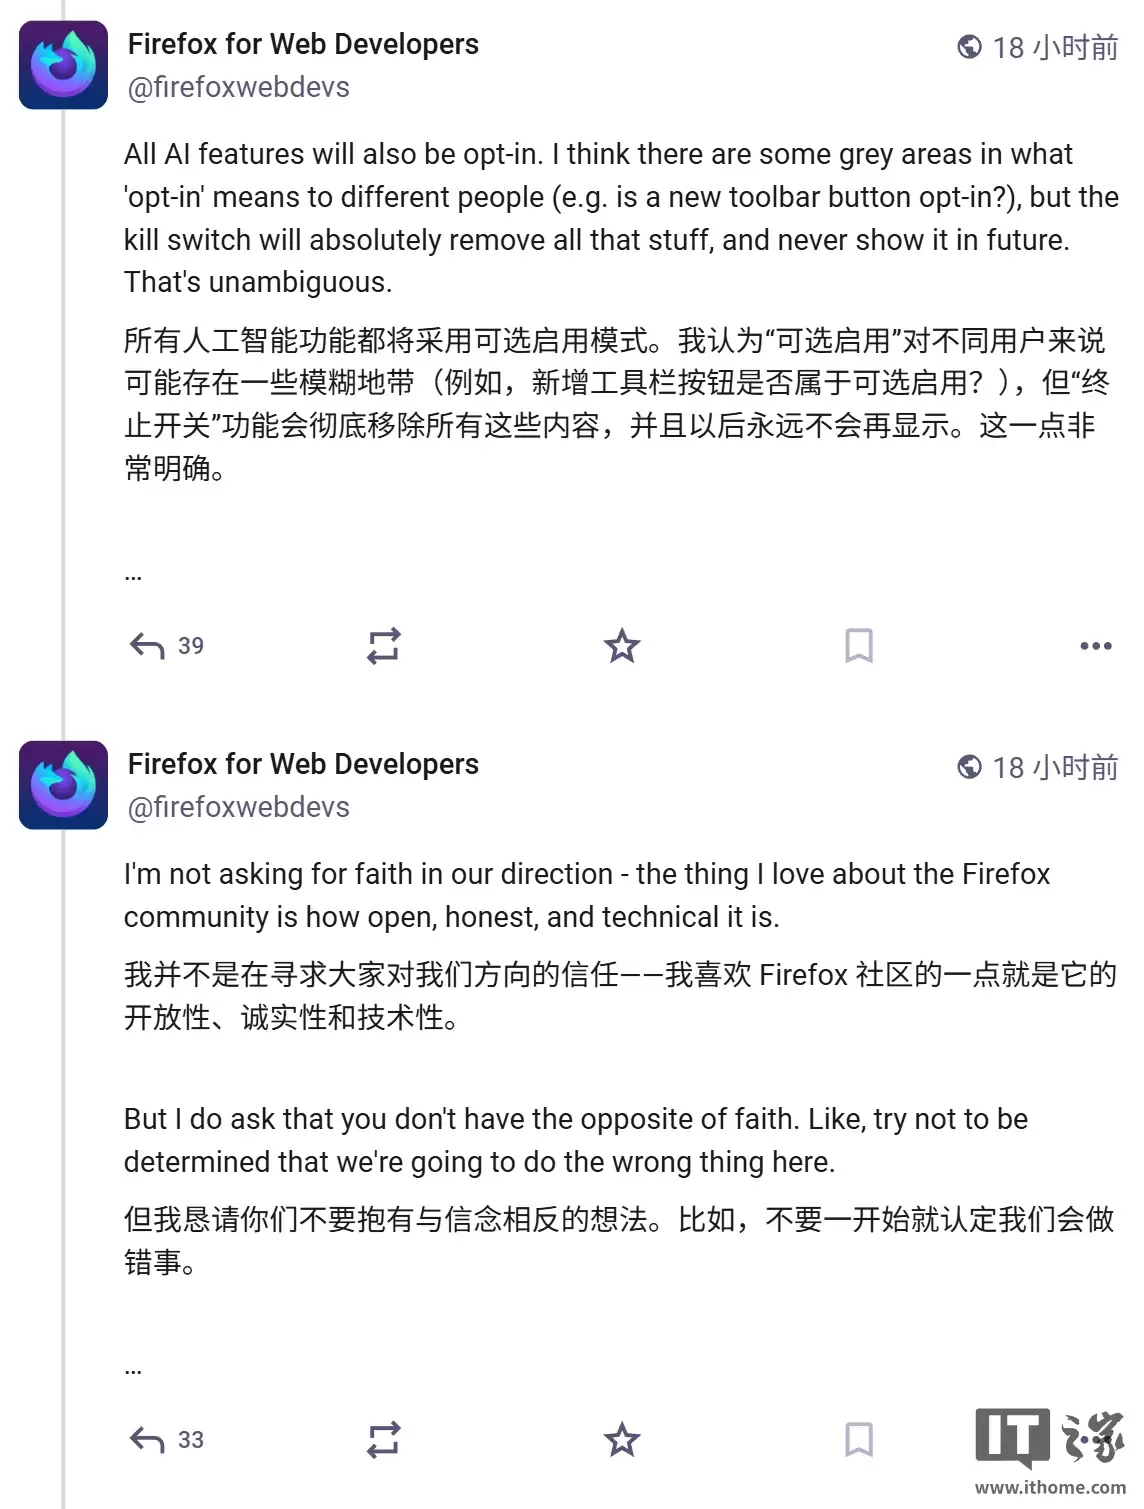
Task: Boost the second post
Action: tap(385, 1440)
